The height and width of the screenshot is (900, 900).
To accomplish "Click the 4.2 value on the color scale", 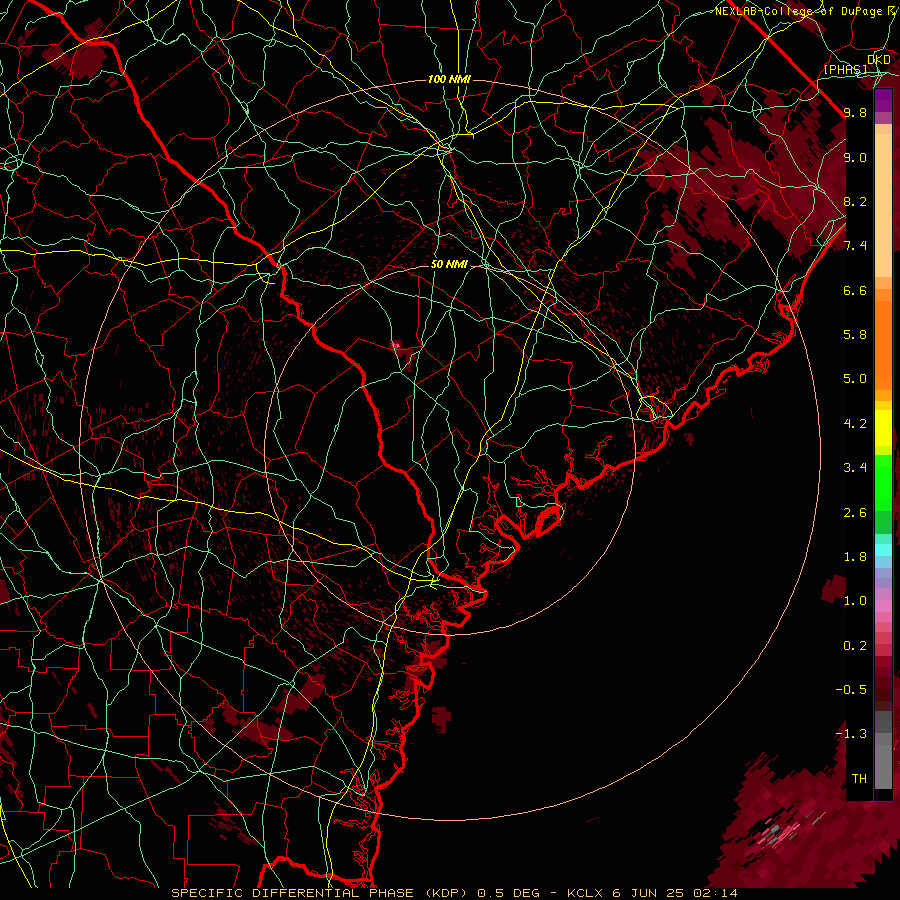I will click(x=855, y=424).
